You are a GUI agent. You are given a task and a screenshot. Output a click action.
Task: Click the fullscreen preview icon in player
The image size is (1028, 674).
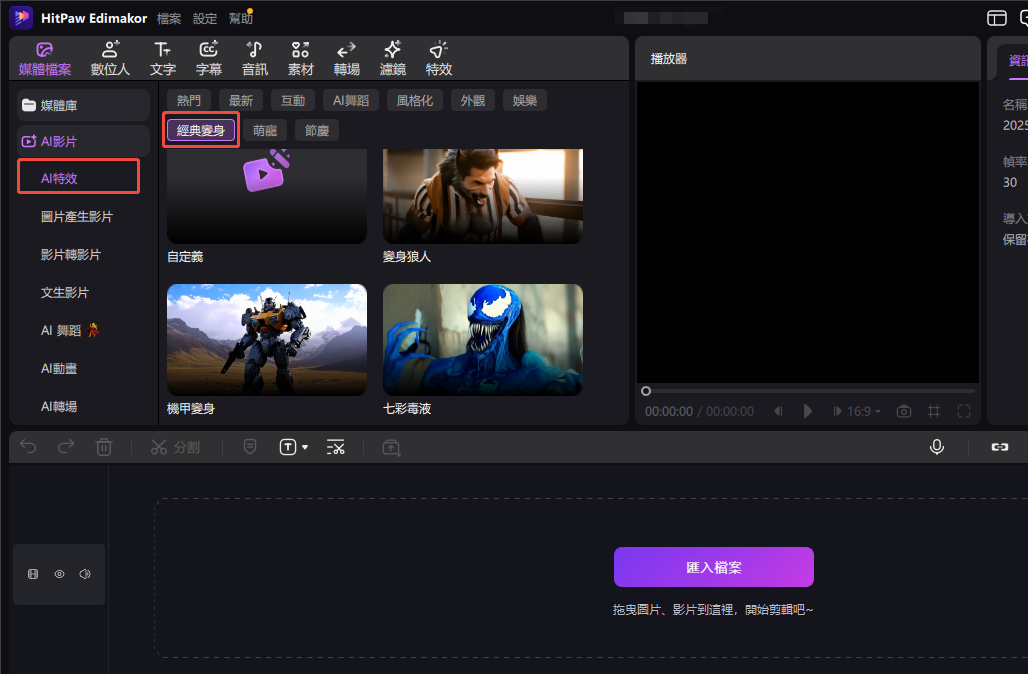click(x=964, y=411)
